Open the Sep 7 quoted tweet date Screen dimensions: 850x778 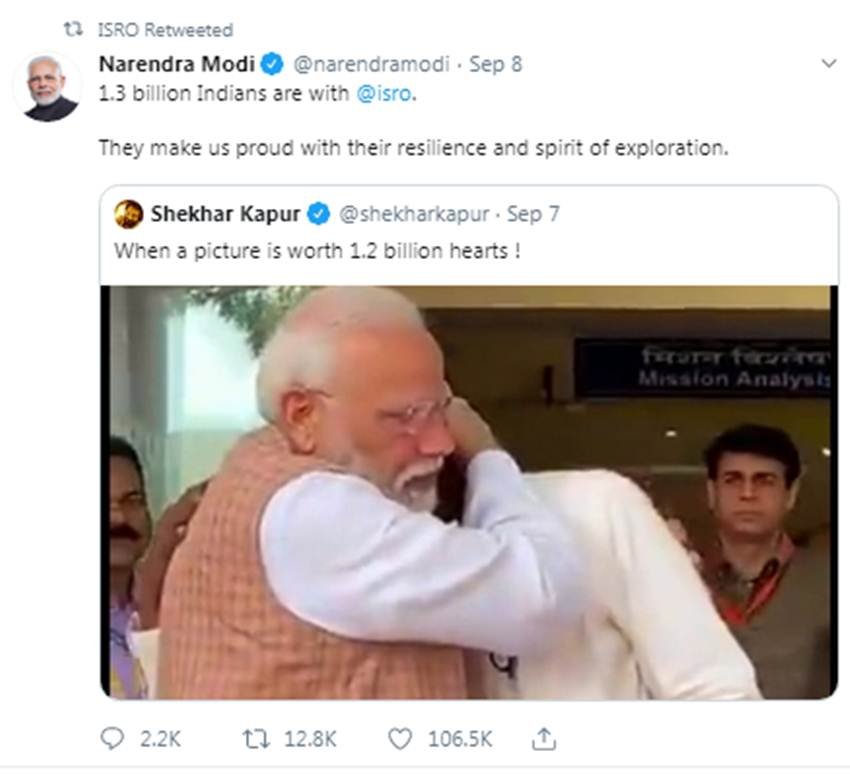tap(534, 213)
